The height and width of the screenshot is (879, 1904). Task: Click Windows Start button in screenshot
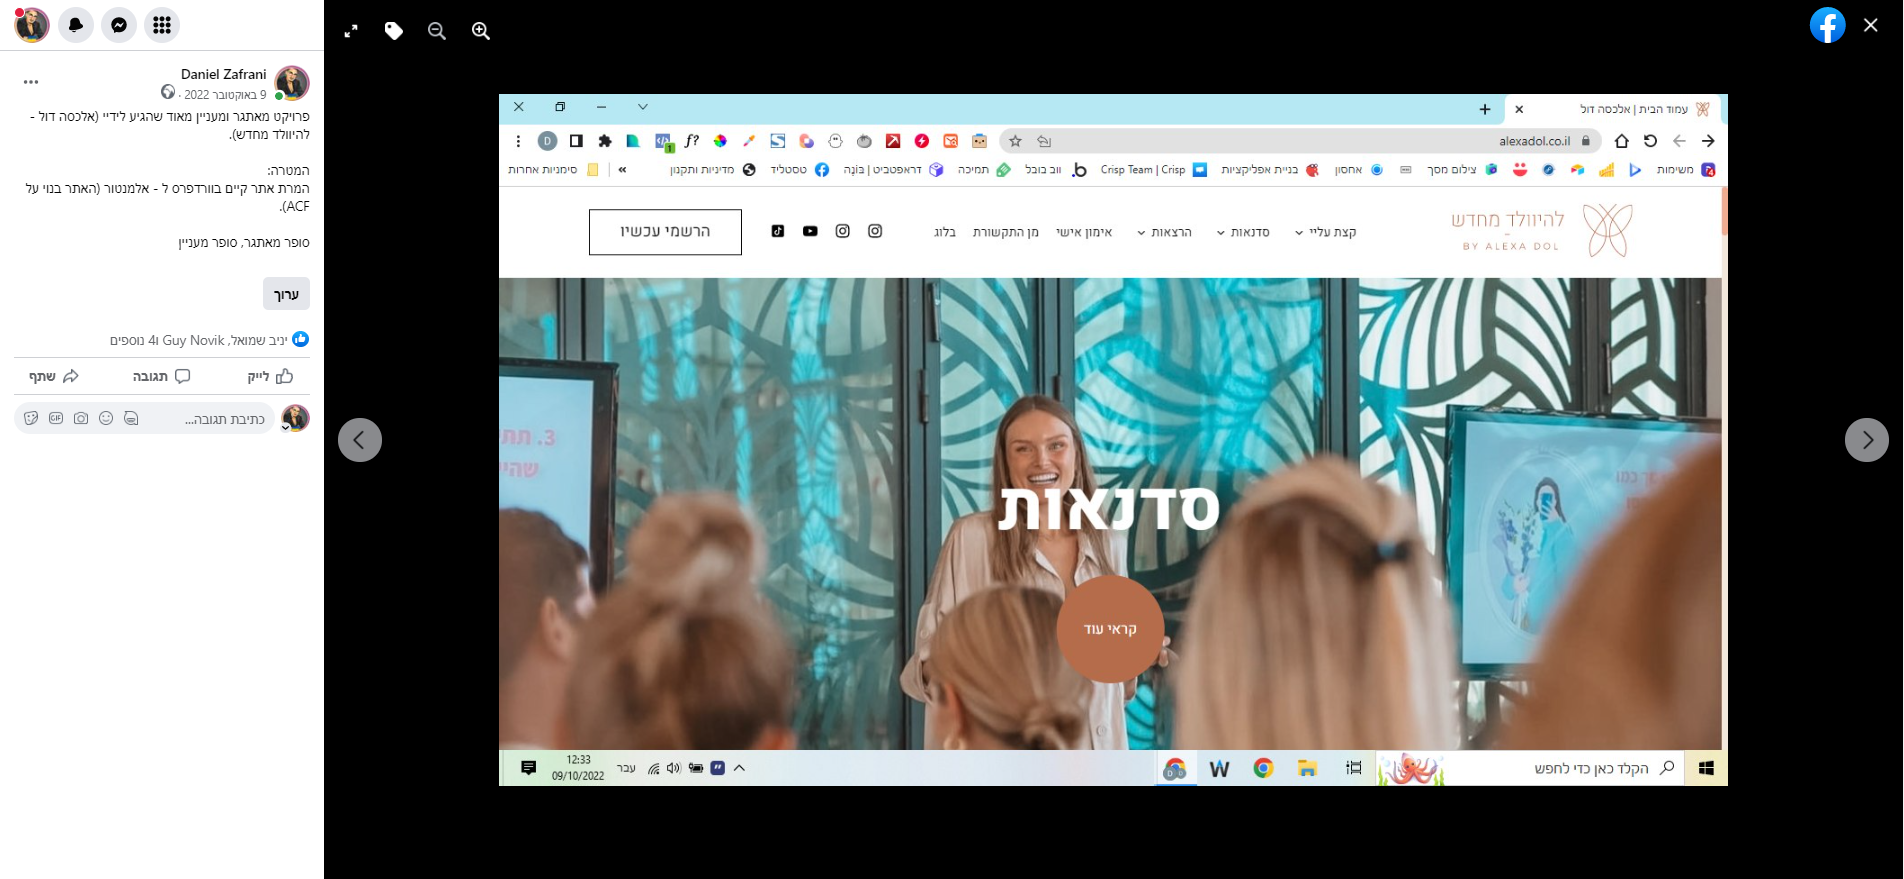(1706, 768)
